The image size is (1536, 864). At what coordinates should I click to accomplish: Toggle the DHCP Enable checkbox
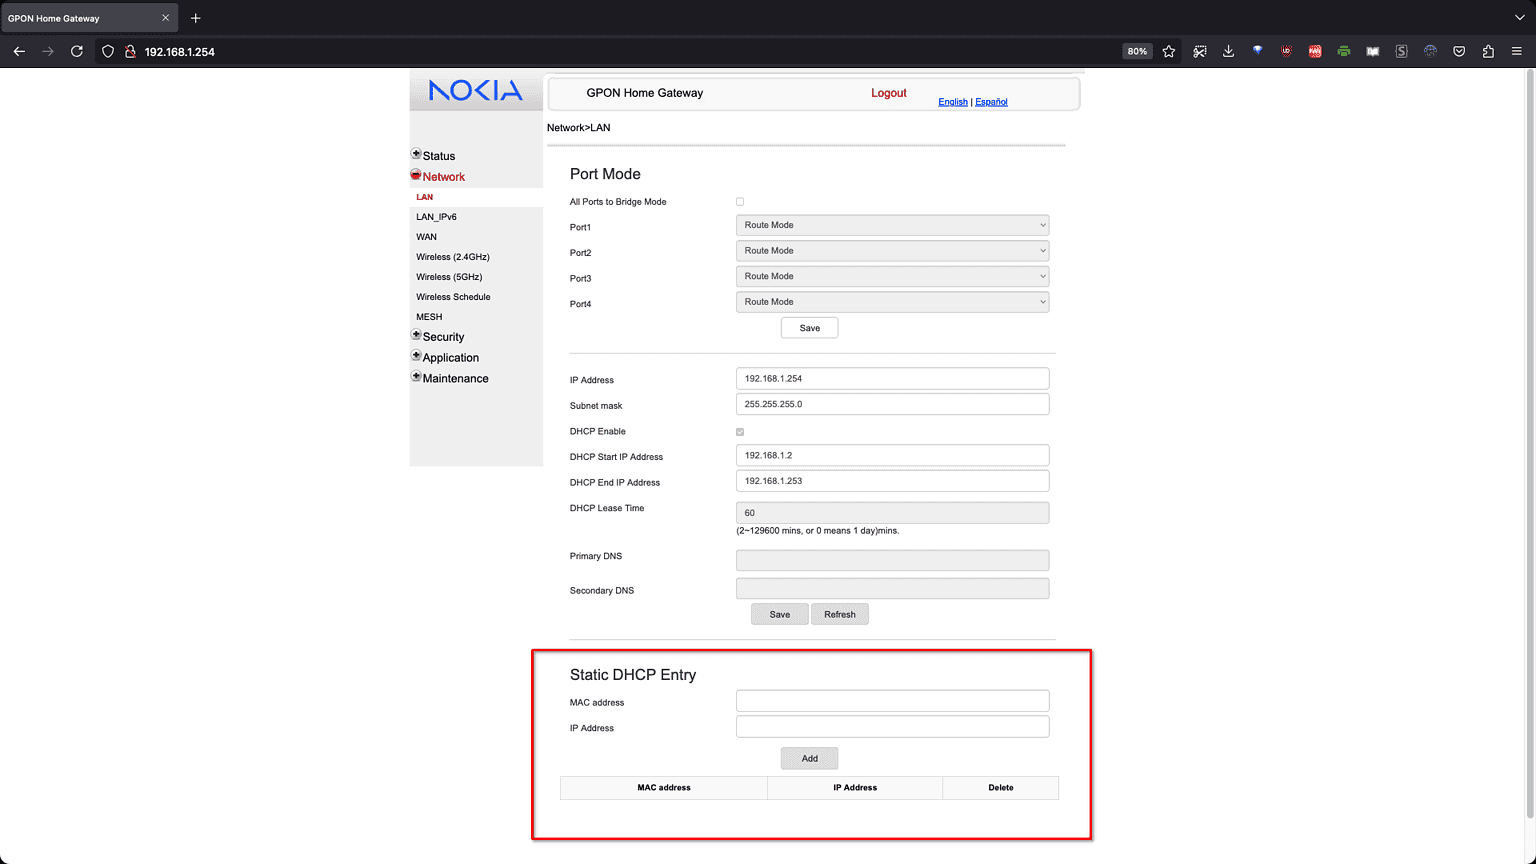click(739, 432)
